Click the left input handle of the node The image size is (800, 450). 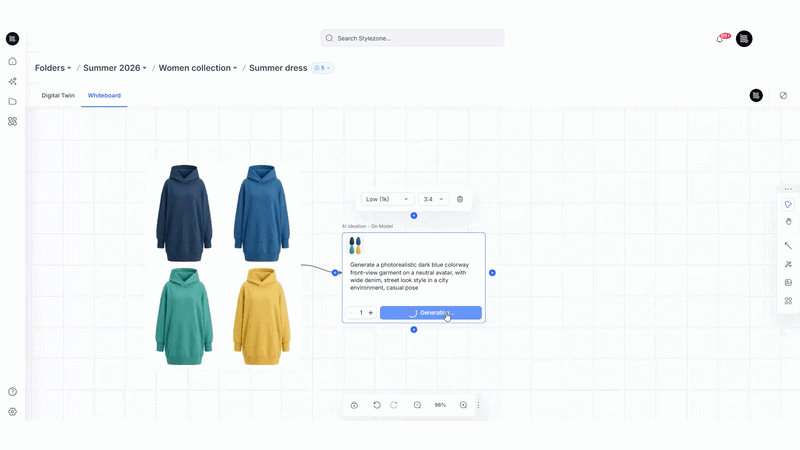335,273
